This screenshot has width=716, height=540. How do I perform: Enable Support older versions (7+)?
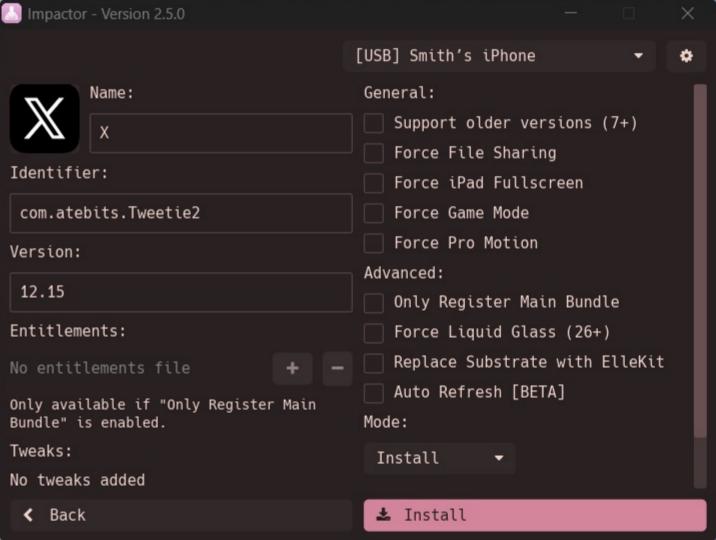click(374, 123)
